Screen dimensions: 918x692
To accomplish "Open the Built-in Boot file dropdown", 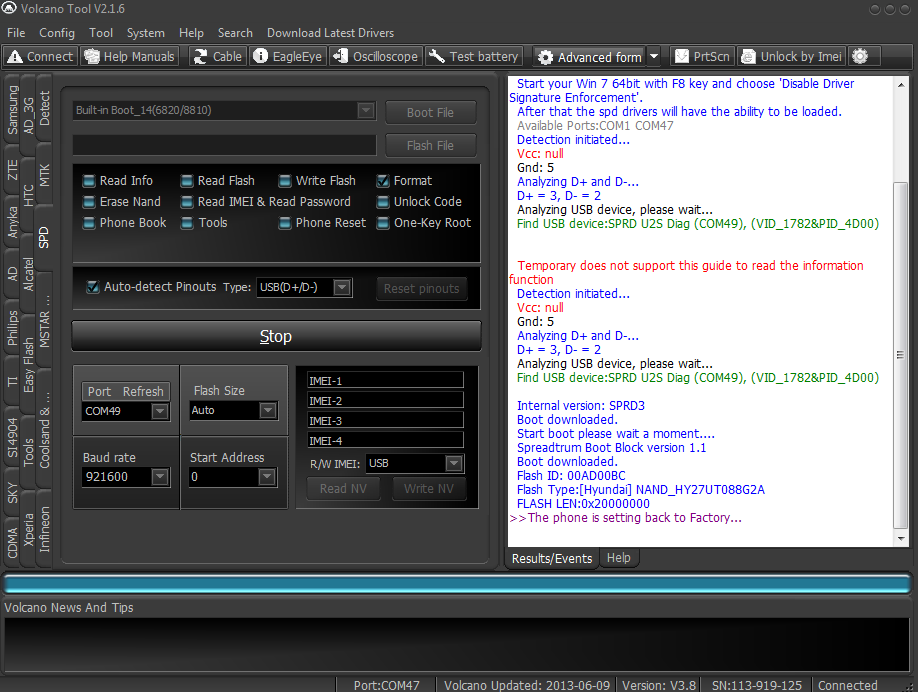I will [x=366, y=110].
